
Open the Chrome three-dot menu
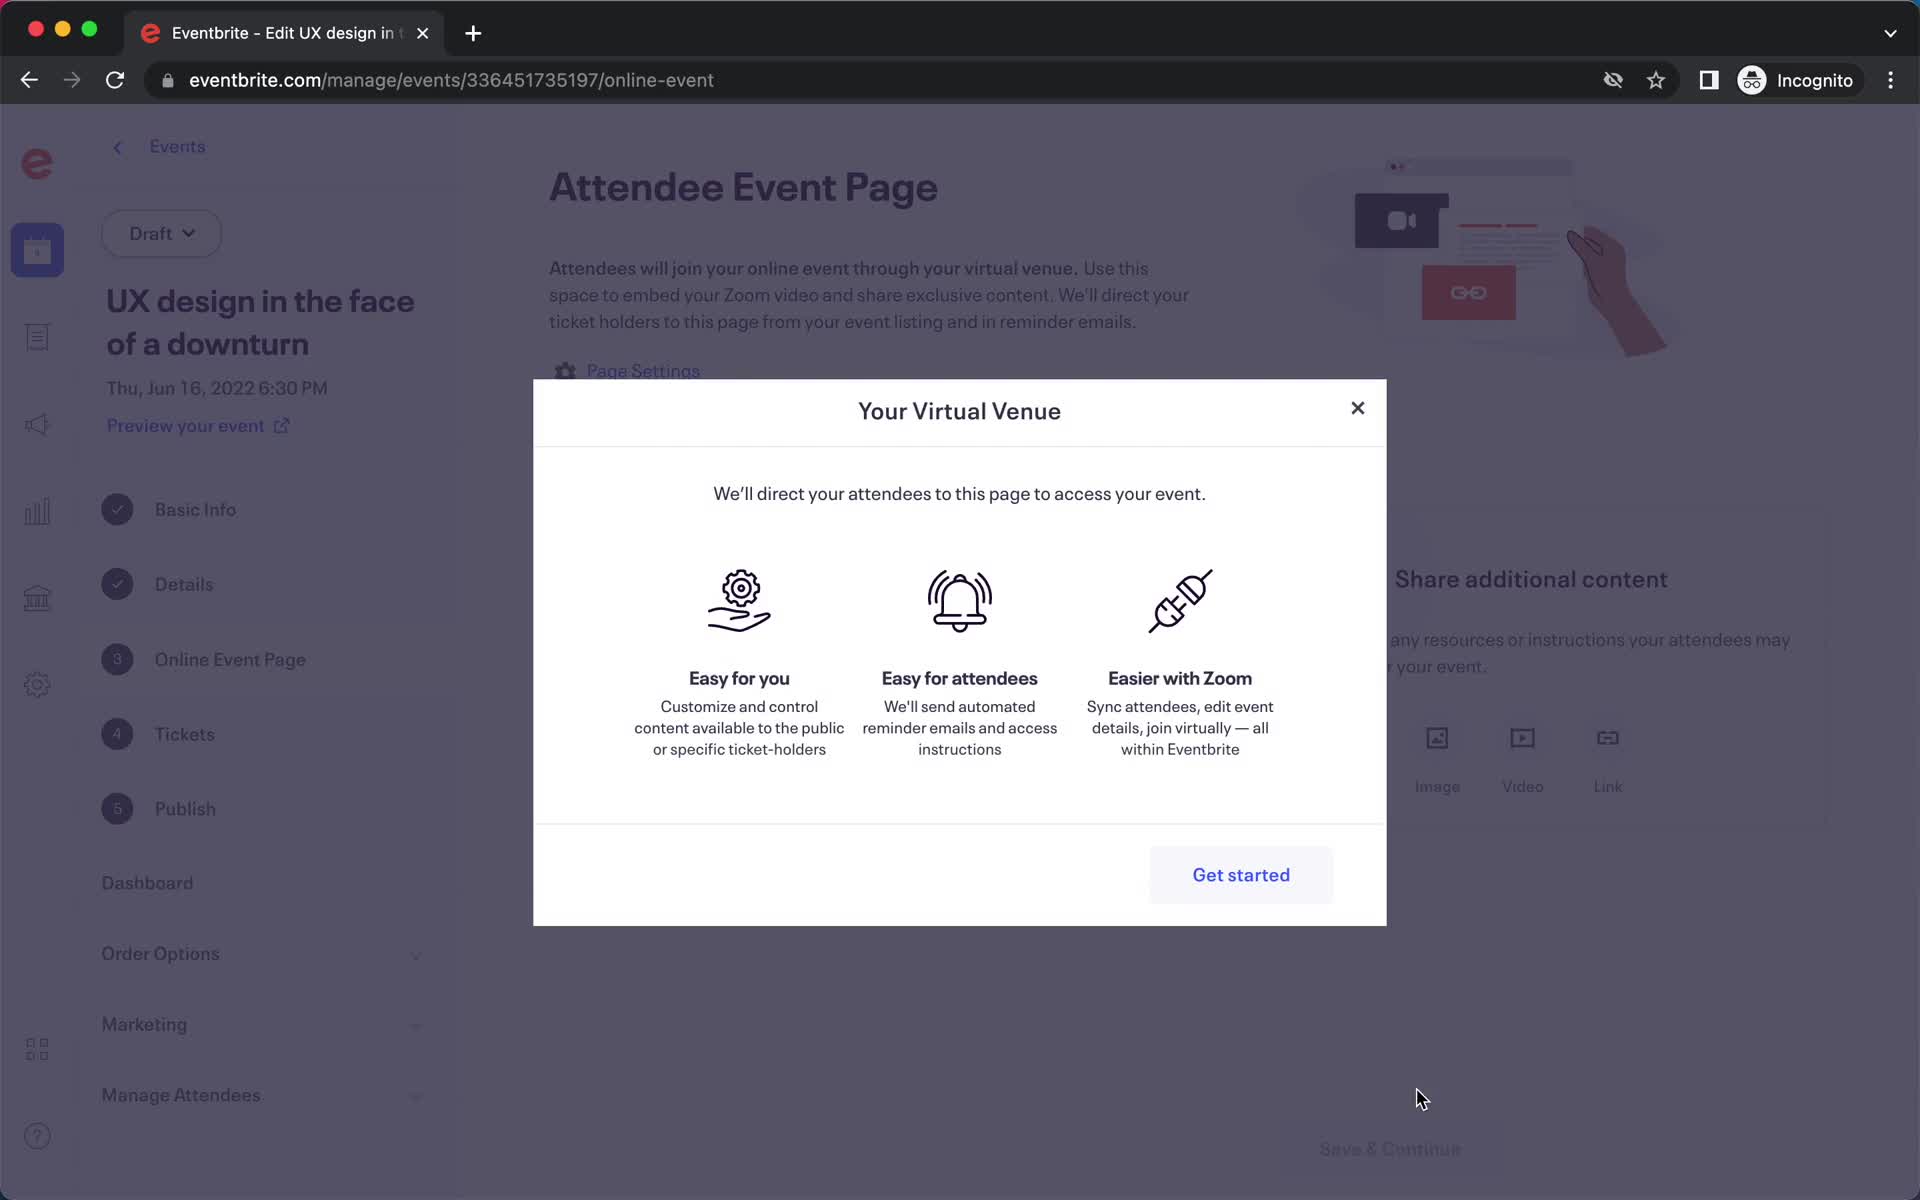[1890, 80]
